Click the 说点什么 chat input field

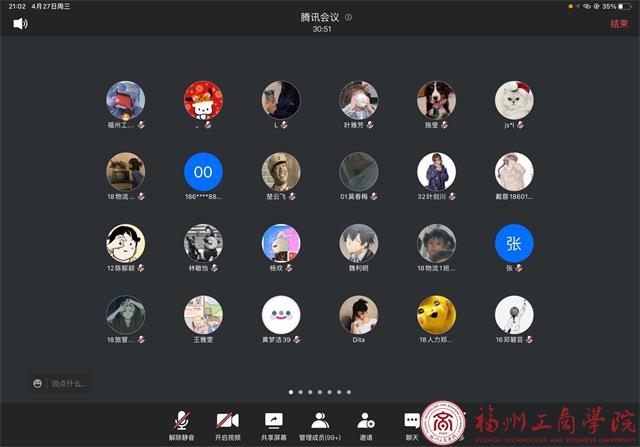pos(70,382)
